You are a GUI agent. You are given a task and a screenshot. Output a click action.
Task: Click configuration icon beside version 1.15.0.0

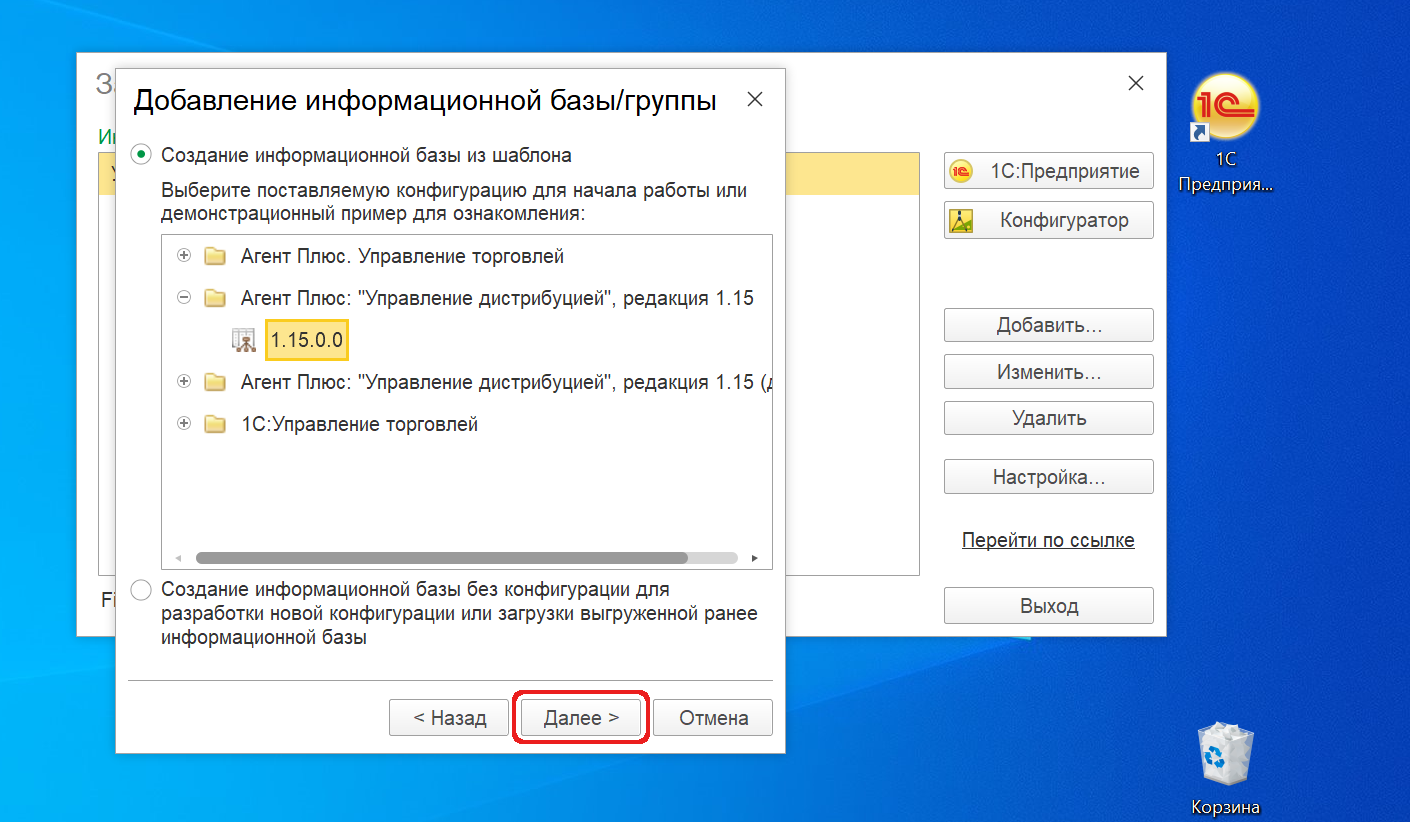click(244, 340)
